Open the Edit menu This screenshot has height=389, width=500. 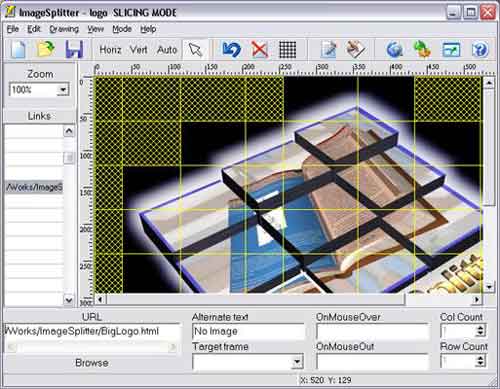[x=34, y=29]
